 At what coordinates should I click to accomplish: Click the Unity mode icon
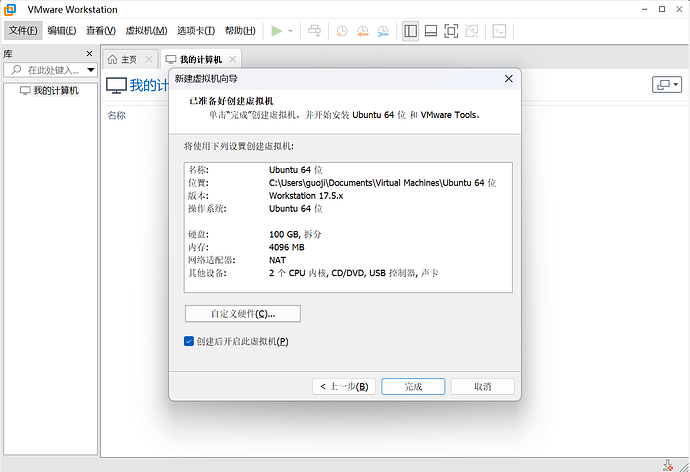pos(472,31)
